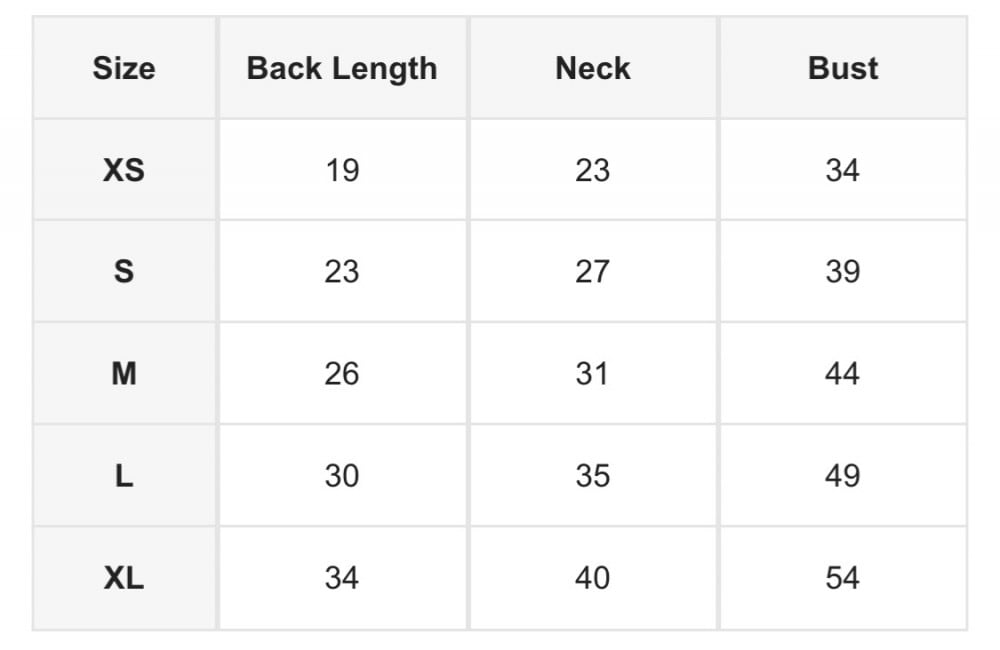1000x650 pixels.
Task: Select the XL size row label
Action: 124,578
